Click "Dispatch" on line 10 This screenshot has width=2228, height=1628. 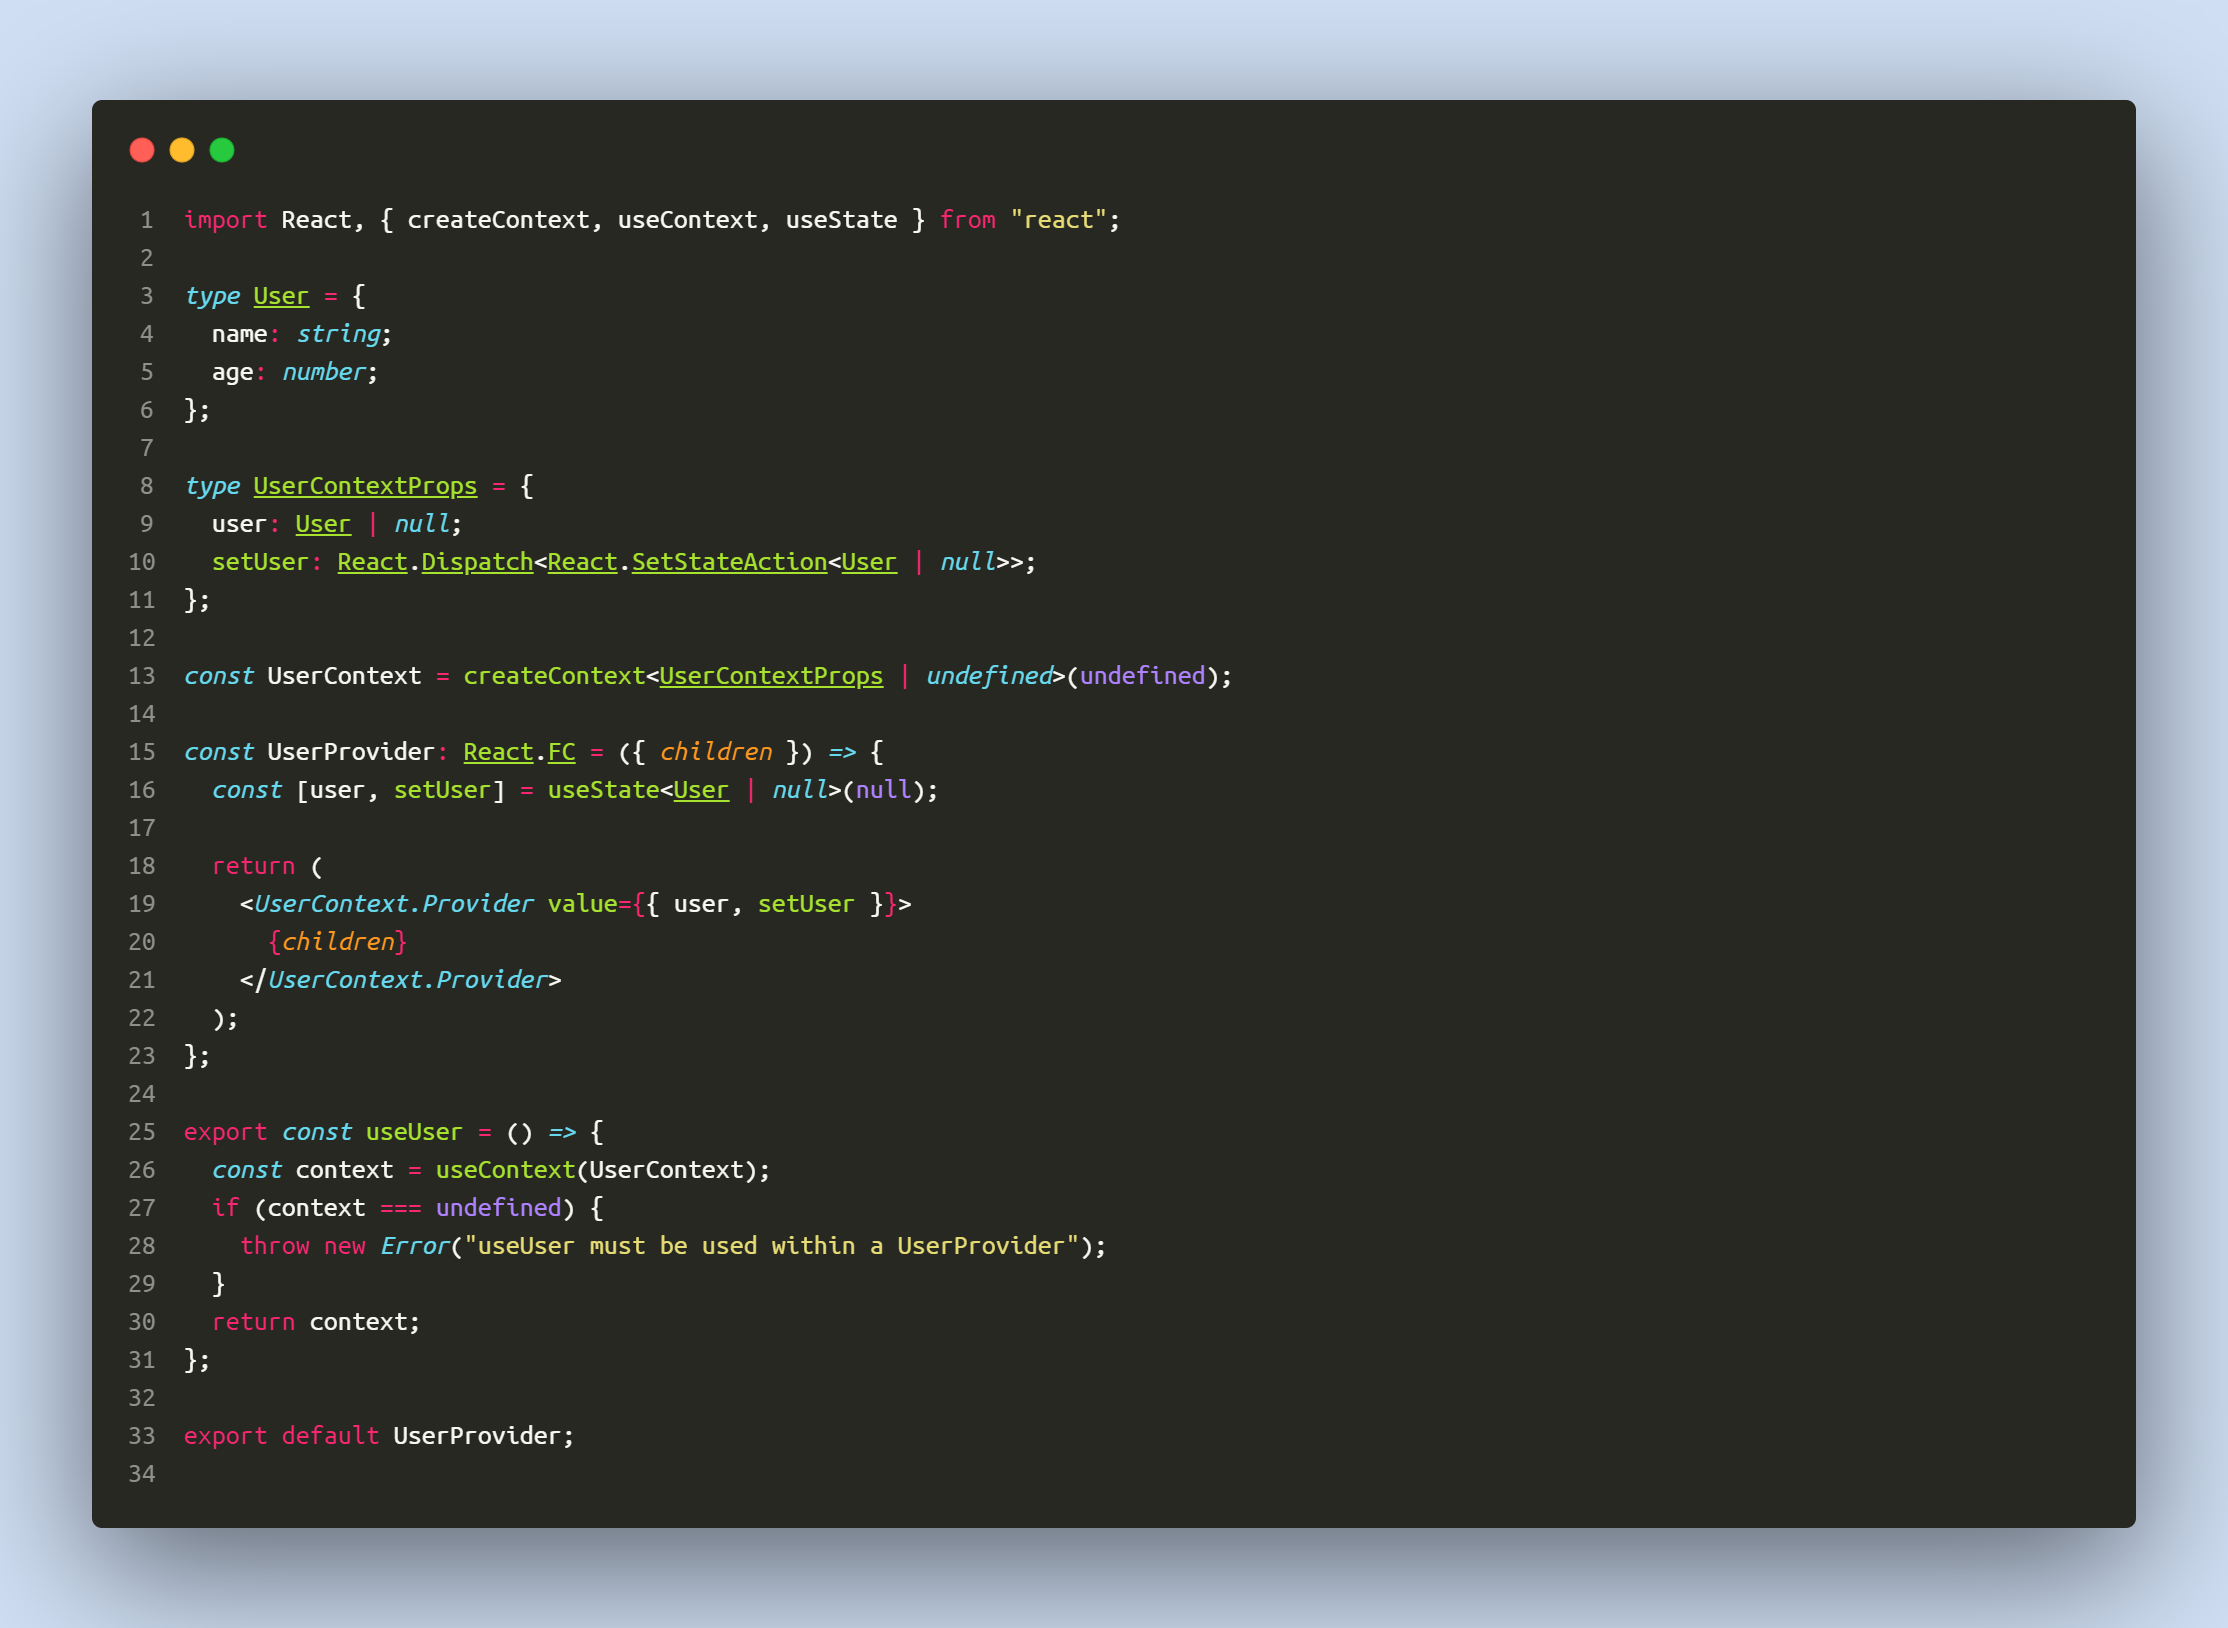point(477,562)
